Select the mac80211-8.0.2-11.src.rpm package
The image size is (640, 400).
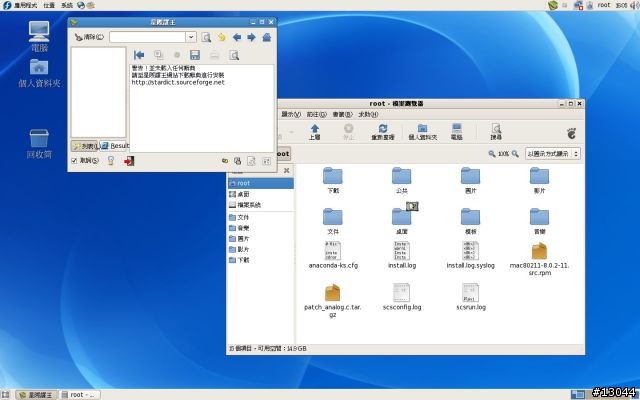pos(539,259)
